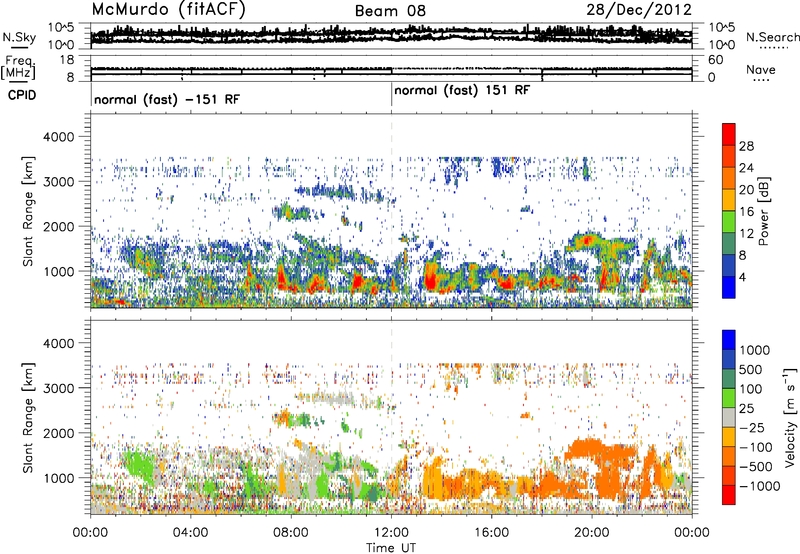Click the date '28/Dec/2012'

point(639,10)
